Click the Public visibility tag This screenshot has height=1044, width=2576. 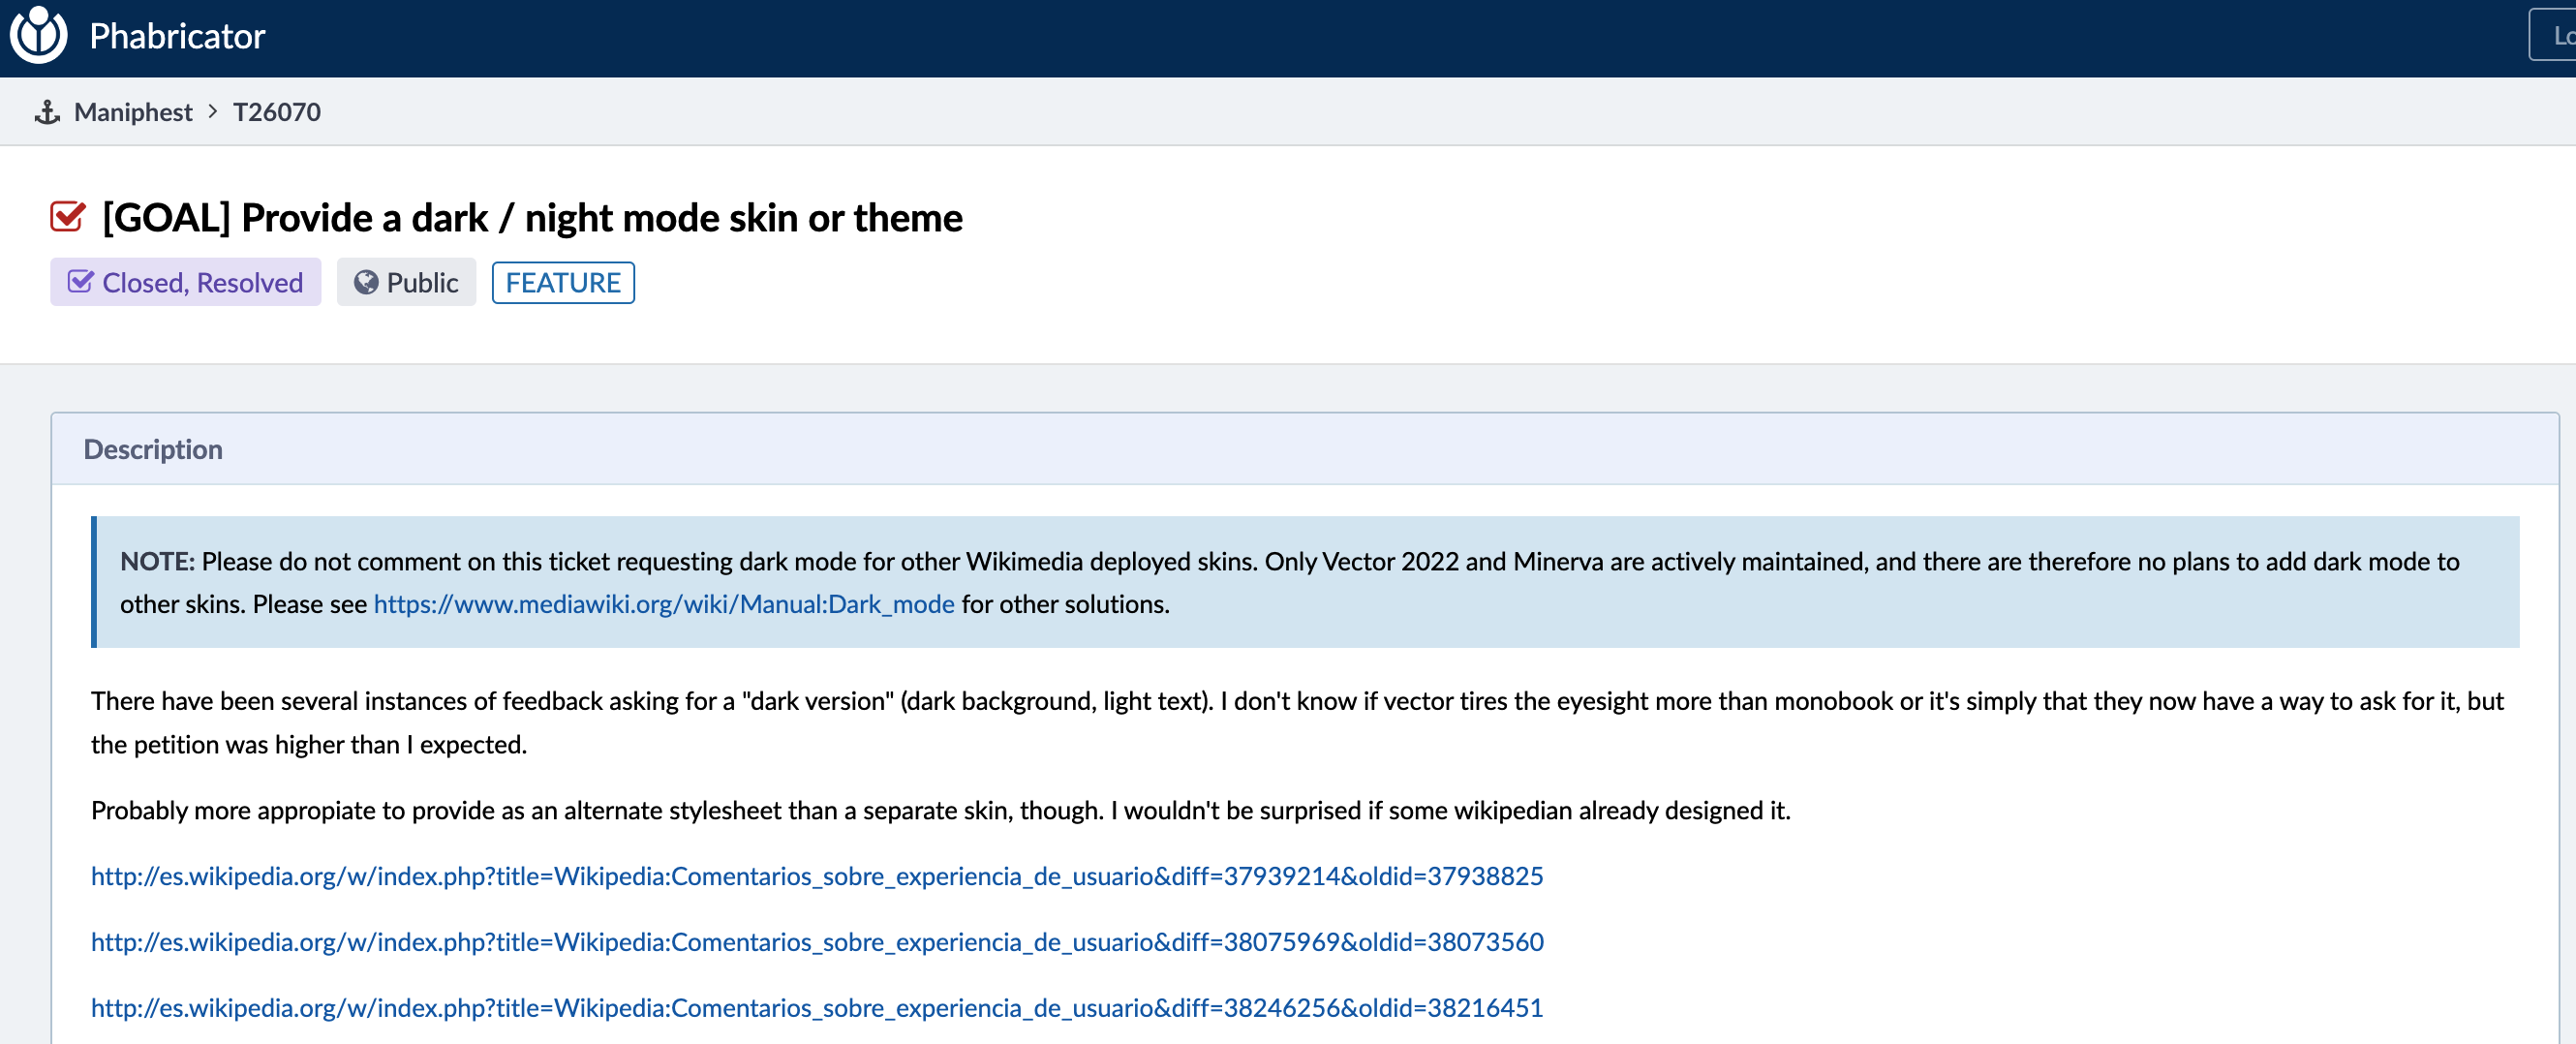pyautogui.click(x=406, y=282)
